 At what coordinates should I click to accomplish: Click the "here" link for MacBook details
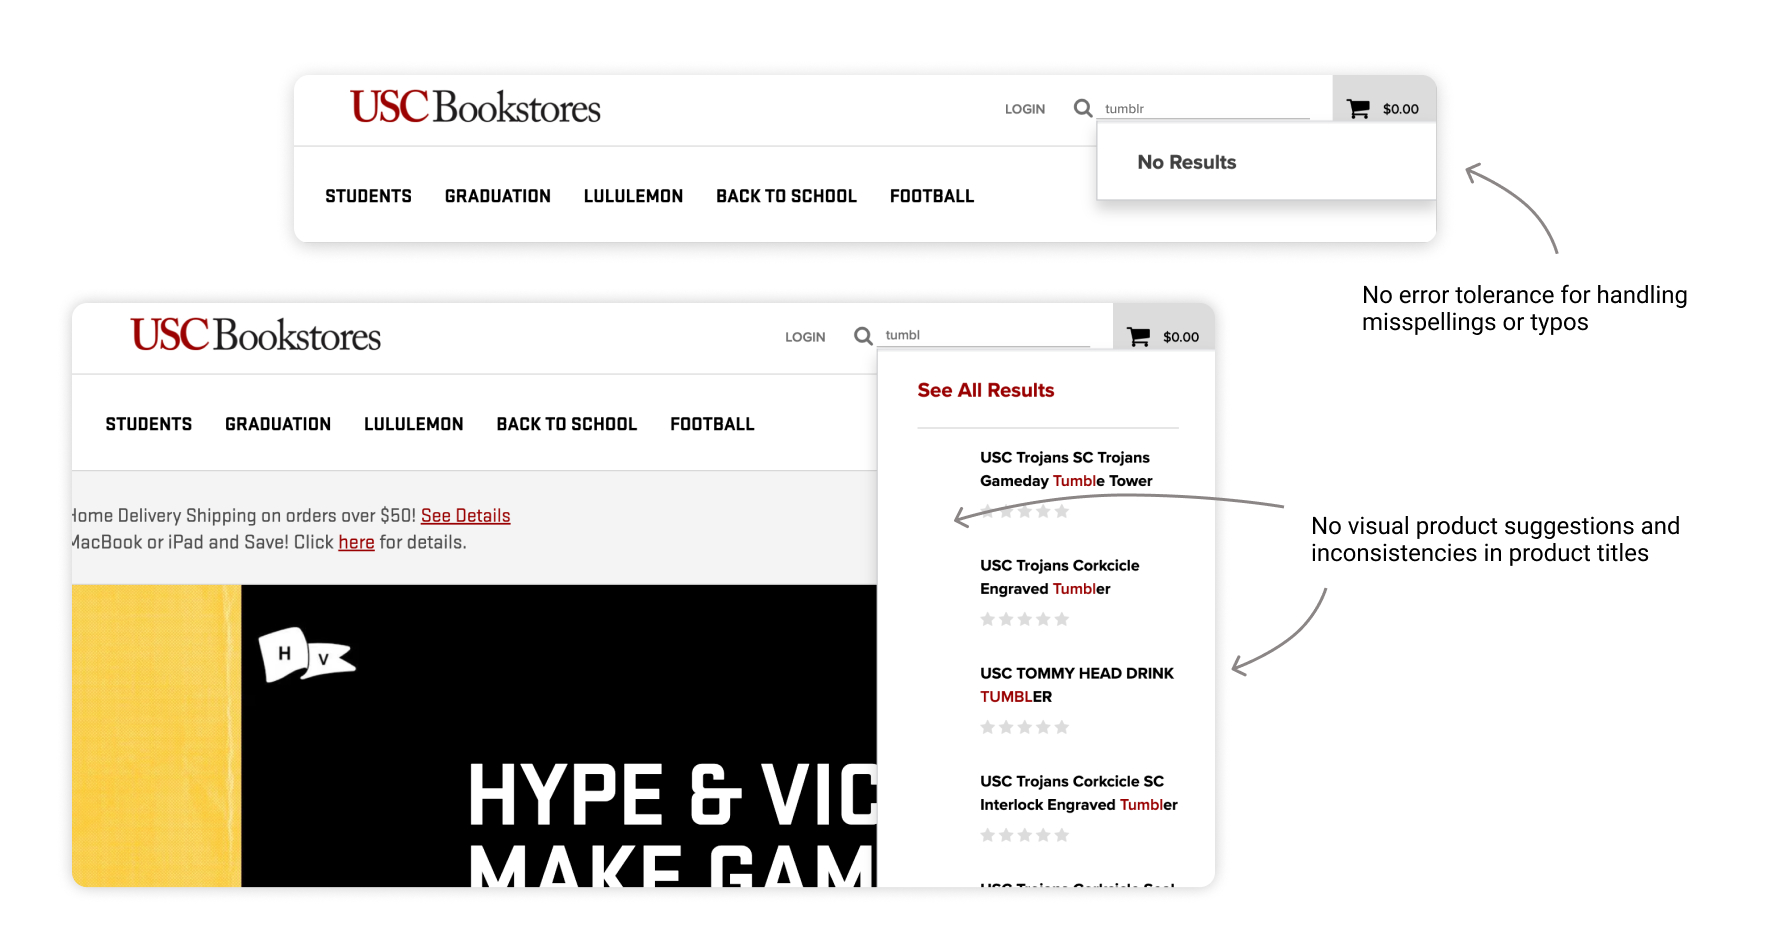356,543
